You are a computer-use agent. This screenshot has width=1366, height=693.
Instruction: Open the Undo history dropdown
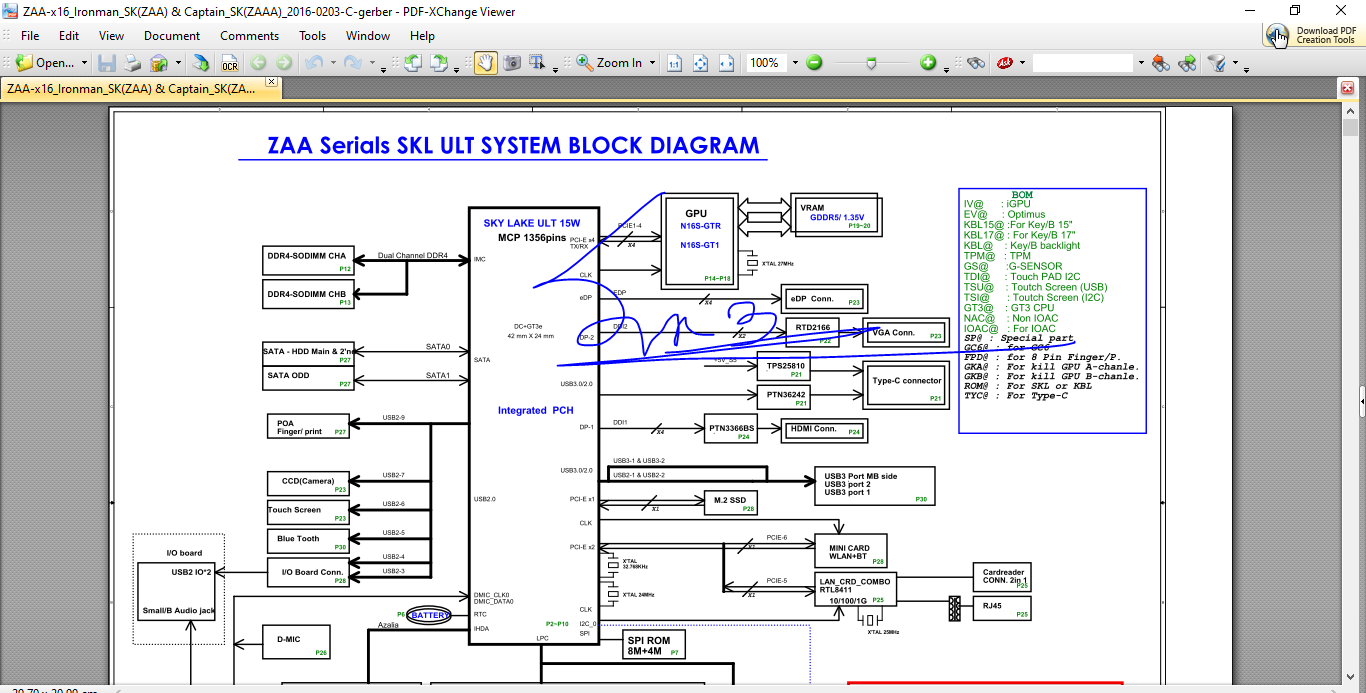(x=332, y=63)
